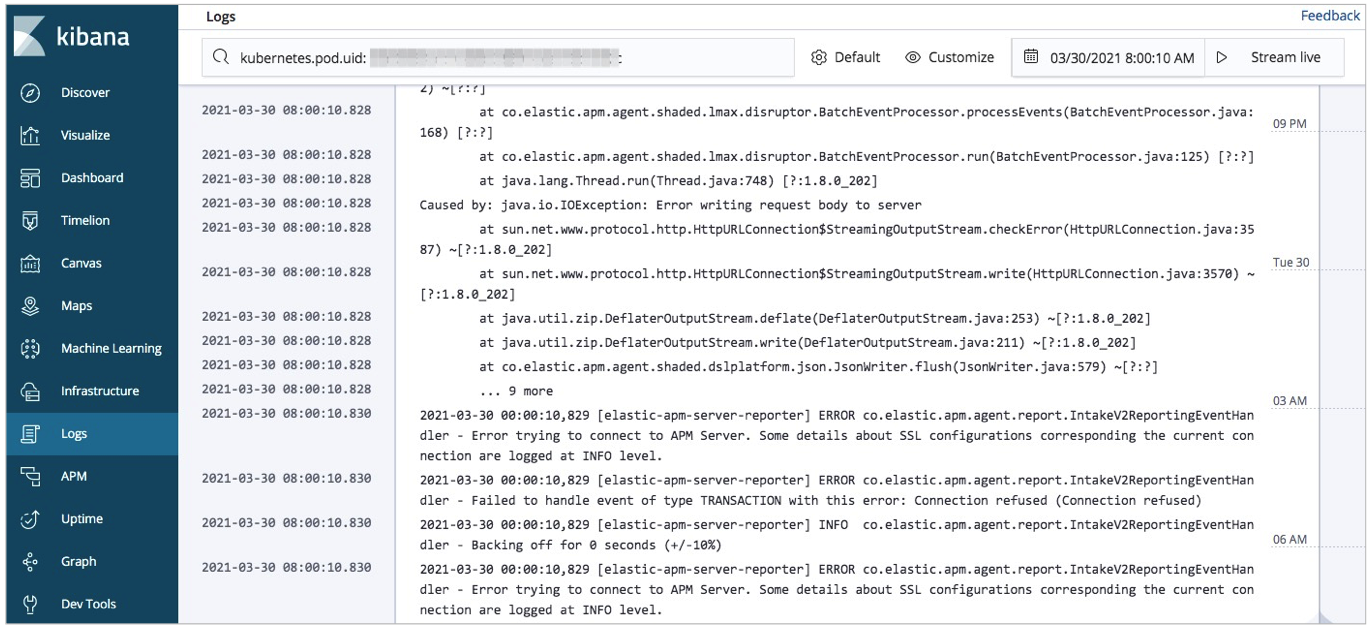
Task: Click the search magnifier icon
Action: 220,58
